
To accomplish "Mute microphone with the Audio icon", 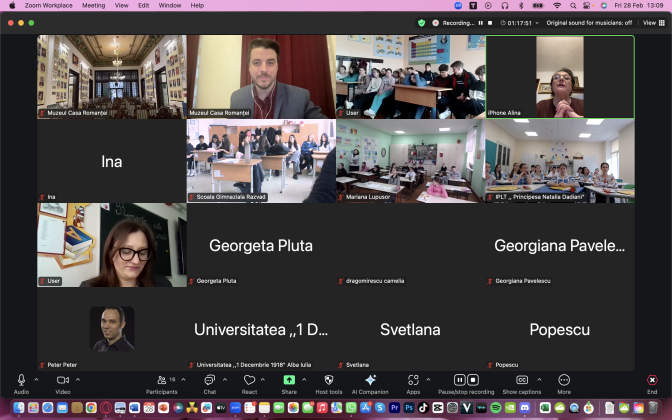I will pos(21,381).
